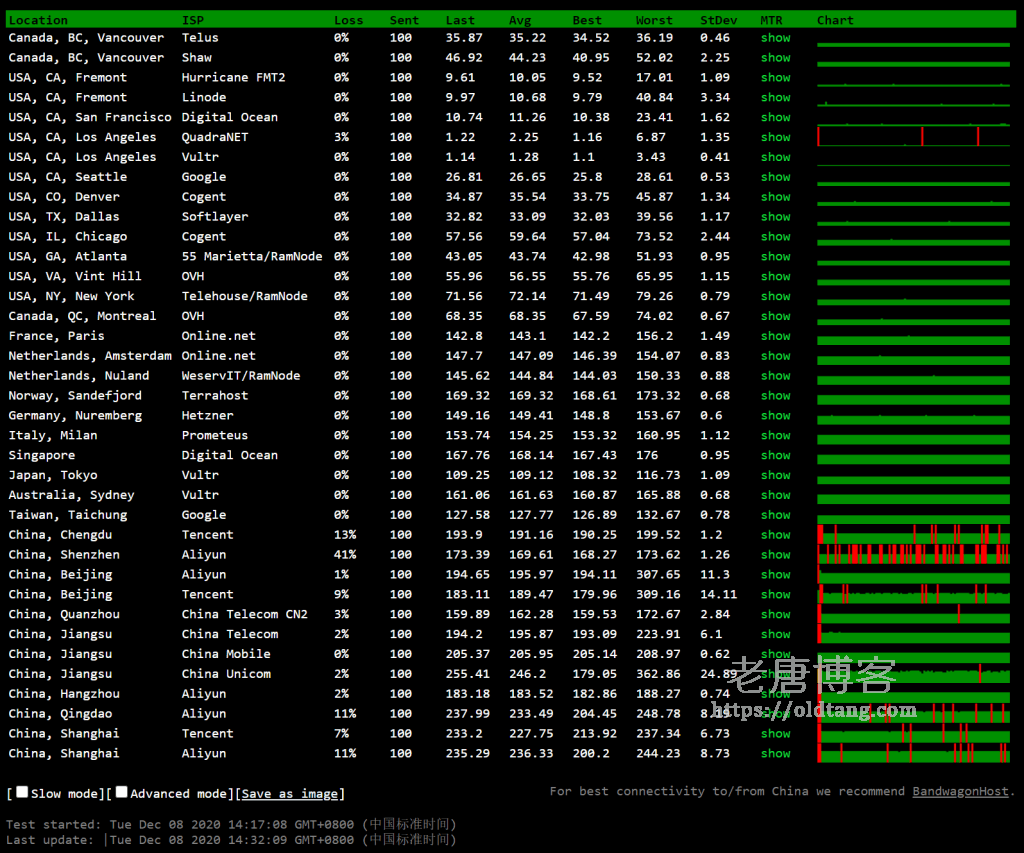This screenshot has height=853, width=1024.
Task: Click the Save as image link
Action: coord(290,794)
